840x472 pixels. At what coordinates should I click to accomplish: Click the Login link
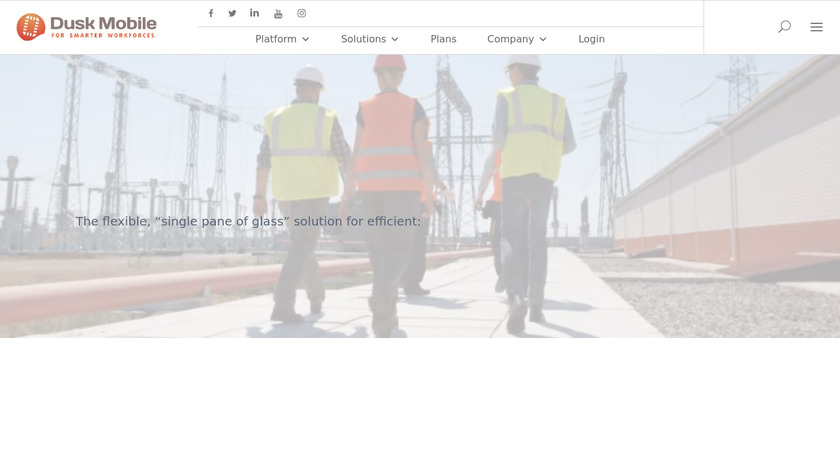[591, 39]
